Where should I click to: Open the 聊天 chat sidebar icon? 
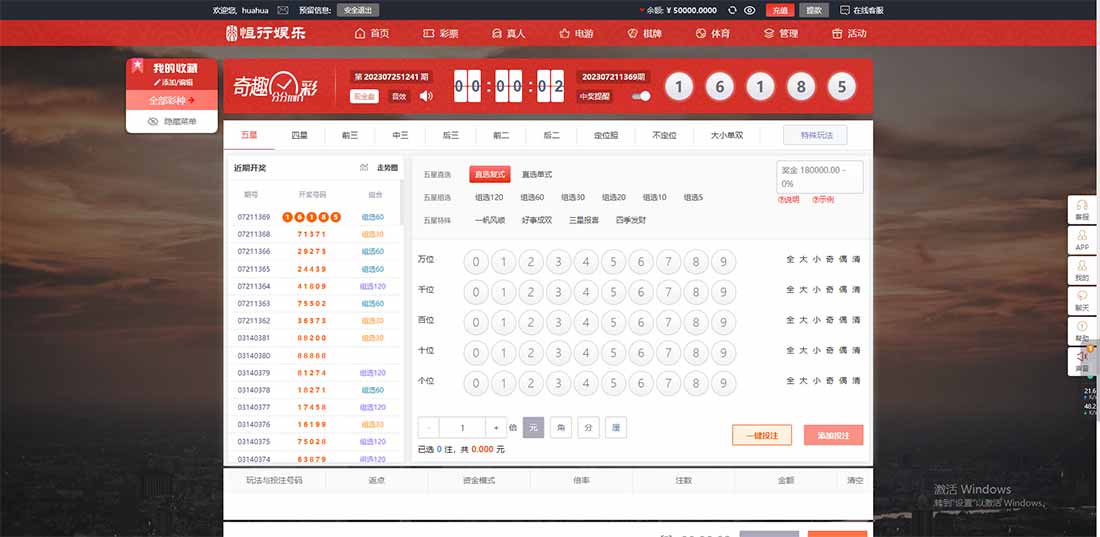point(1081,300)
